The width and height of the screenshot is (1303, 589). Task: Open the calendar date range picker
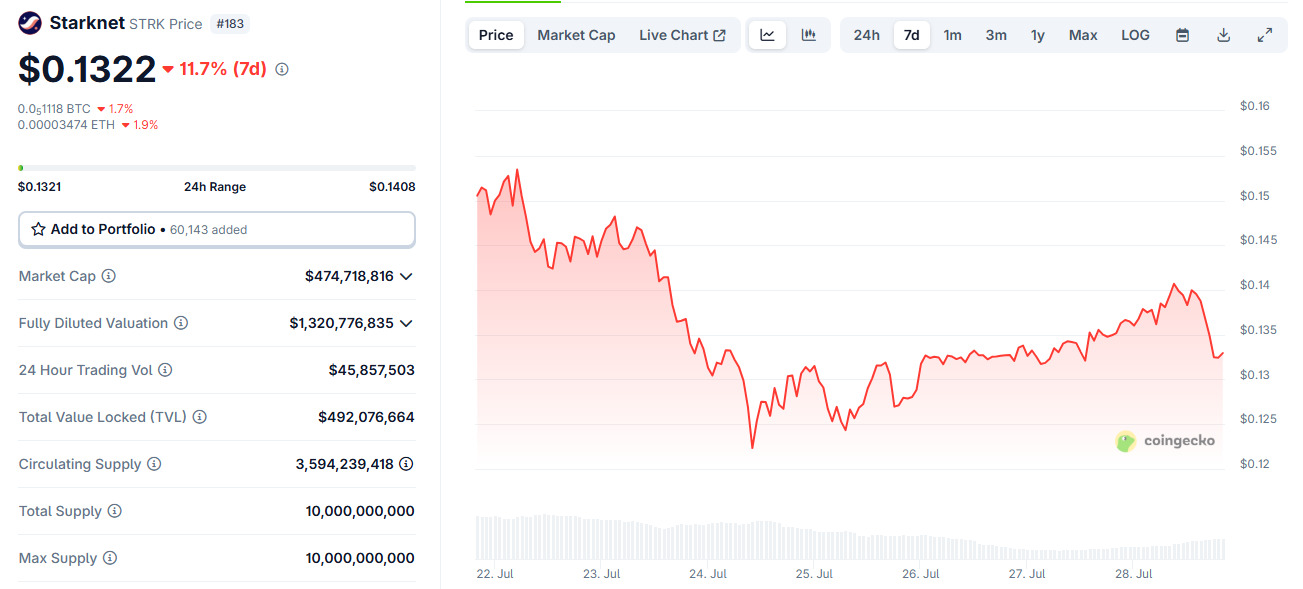tap(1182, 35)
